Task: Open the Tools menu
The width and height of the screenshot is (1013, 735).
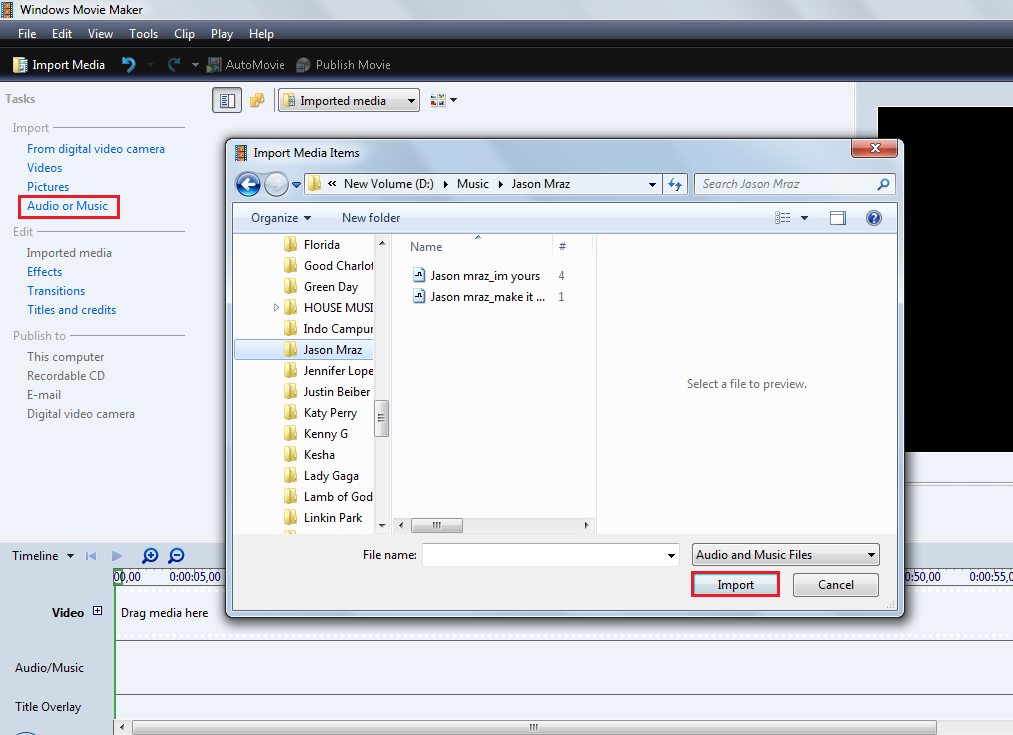Action: [143, 34]
